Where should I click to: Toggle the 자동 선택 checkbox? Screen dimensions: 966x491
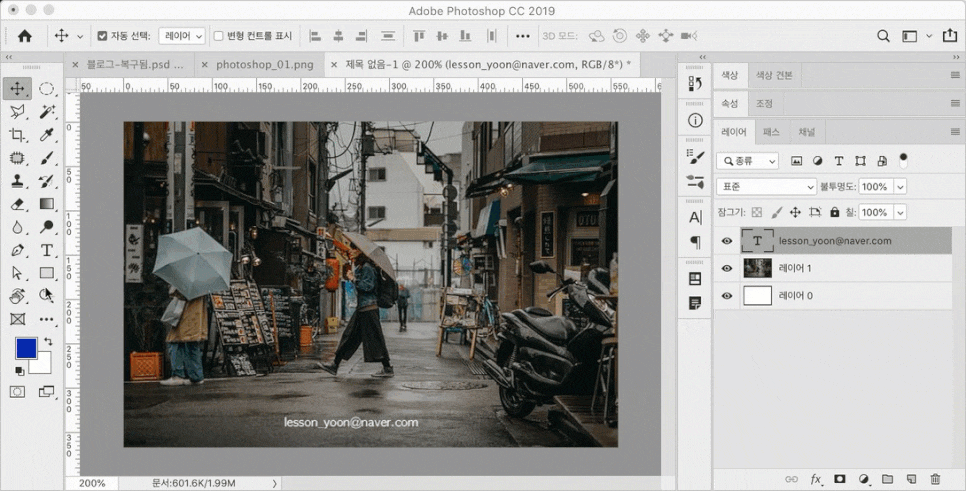(x=102, y=36)
